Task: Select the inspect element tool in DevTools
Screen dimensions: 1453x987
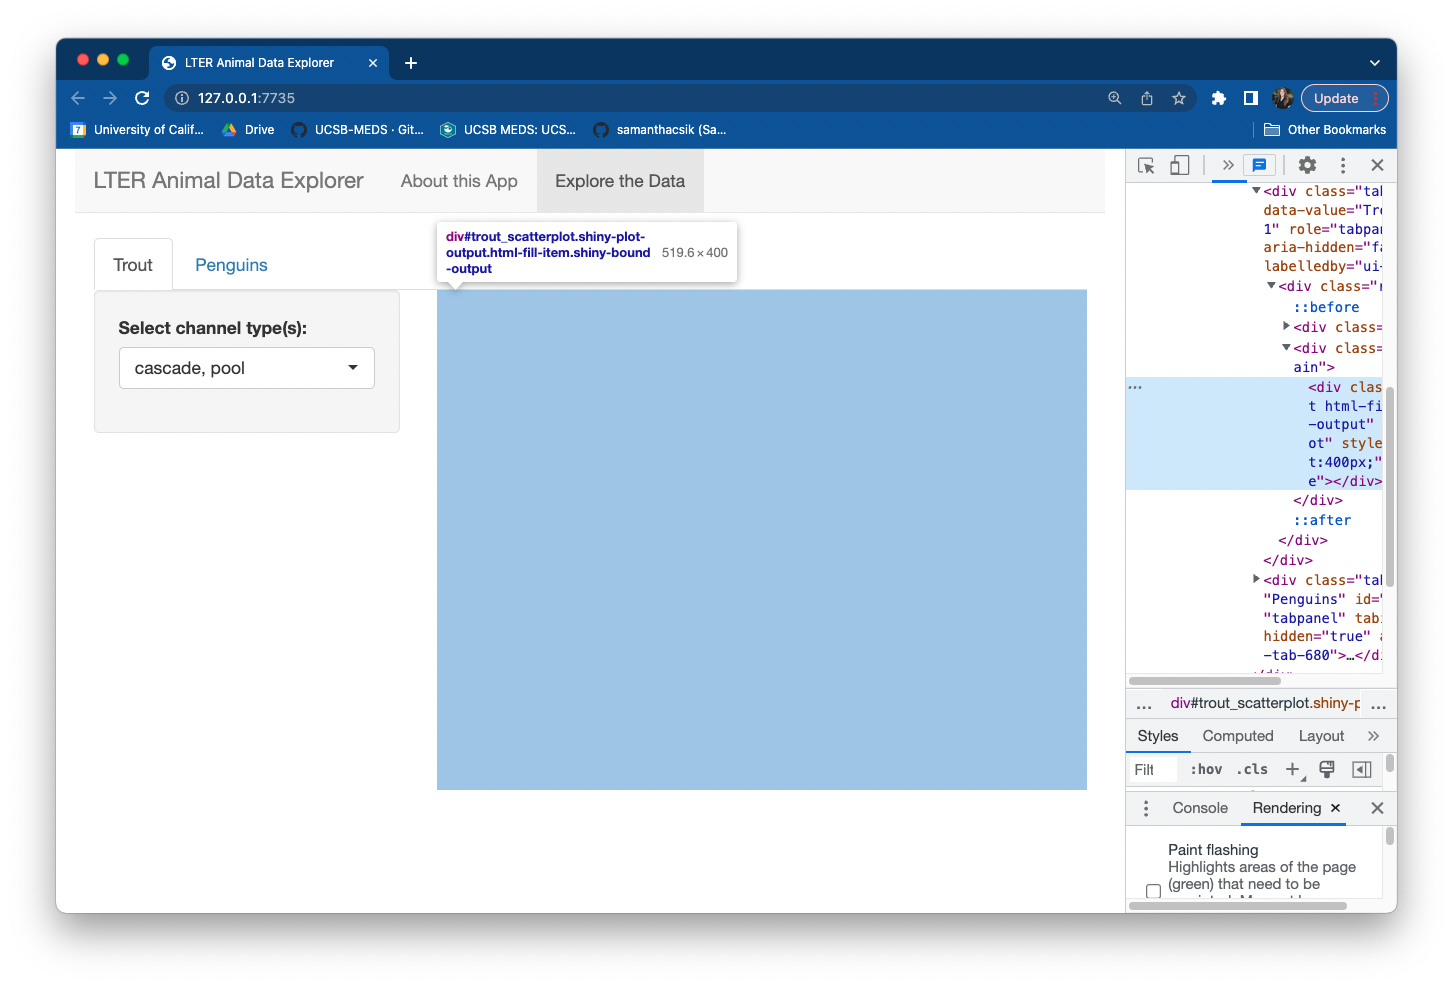Action: [1146, 165]
